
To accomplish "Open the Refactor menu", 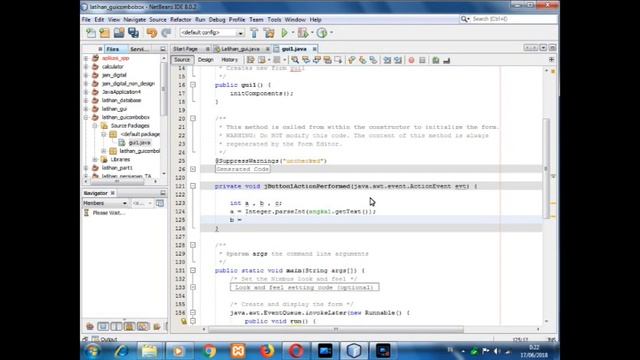I will tap(180, 20).
